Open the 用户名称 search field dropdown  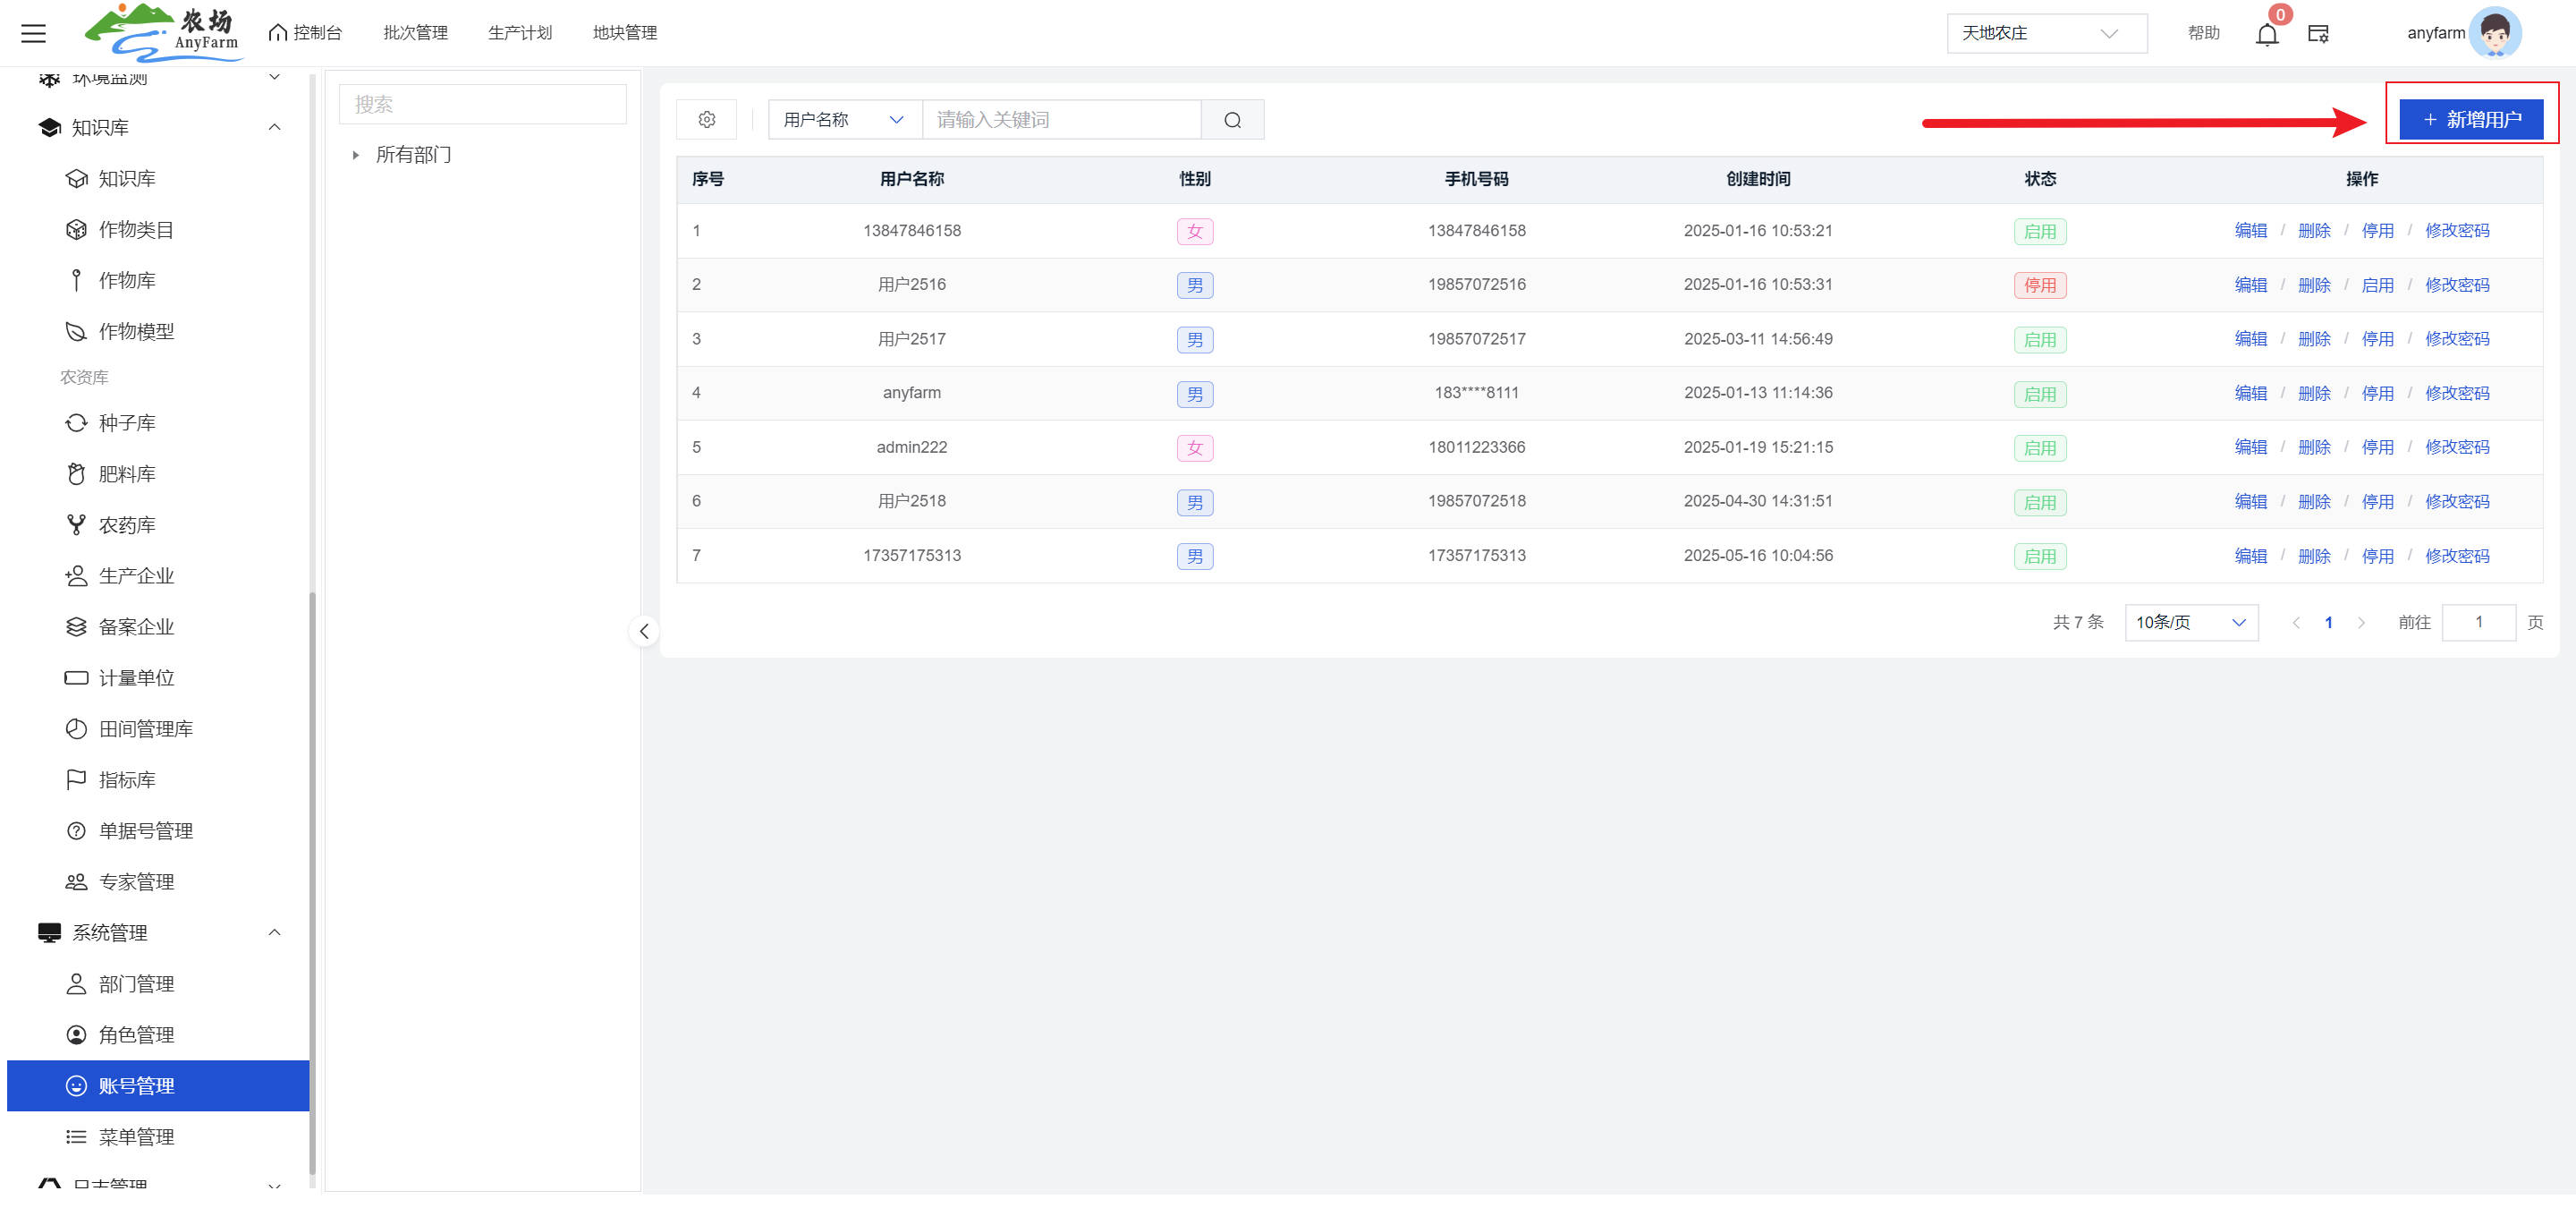[843, 120]
